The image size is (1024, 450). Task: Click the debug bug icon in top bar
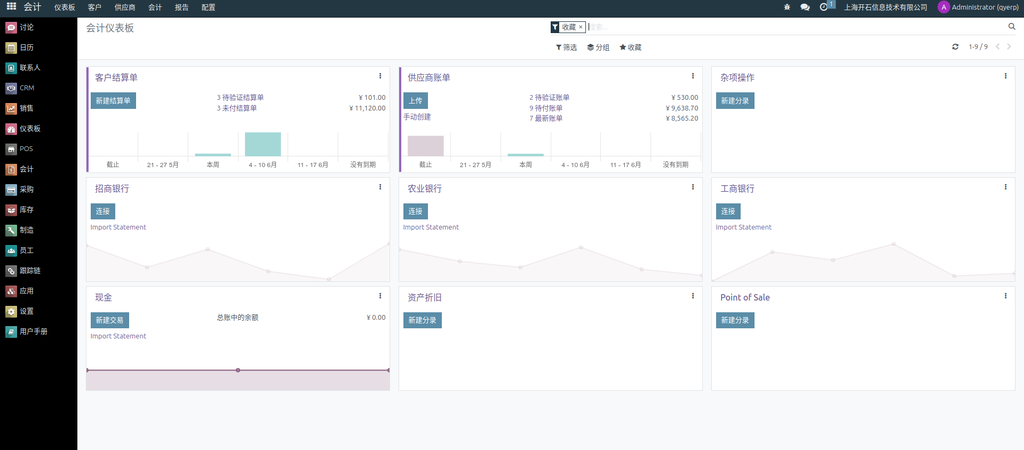[x=787, y=7]
